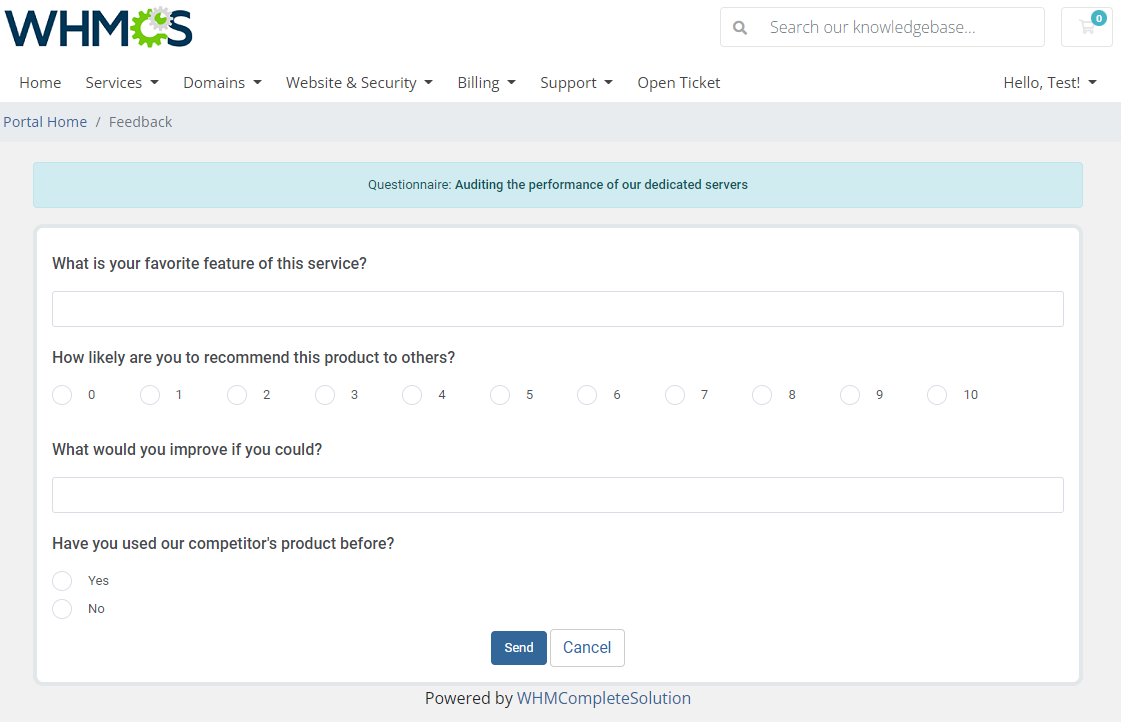Click the Send button
The image size is (1121, 722).
pyautogui.click(x=519, y=648)
